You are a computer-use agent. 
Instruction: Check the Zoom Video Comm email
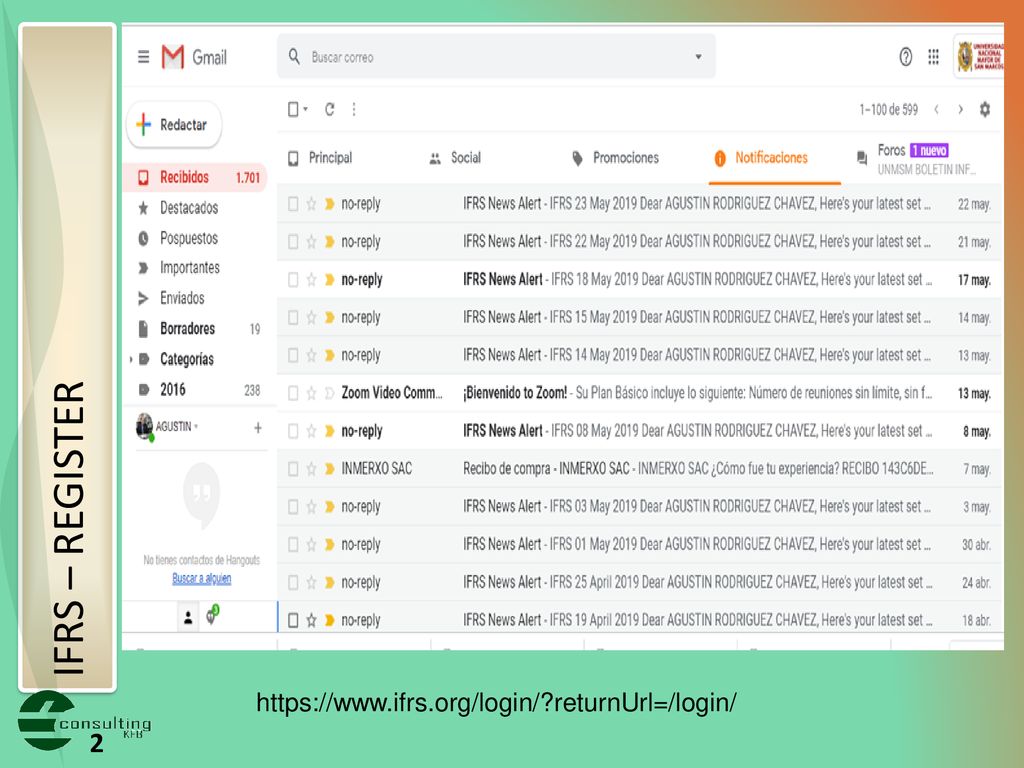coord(293,393)
